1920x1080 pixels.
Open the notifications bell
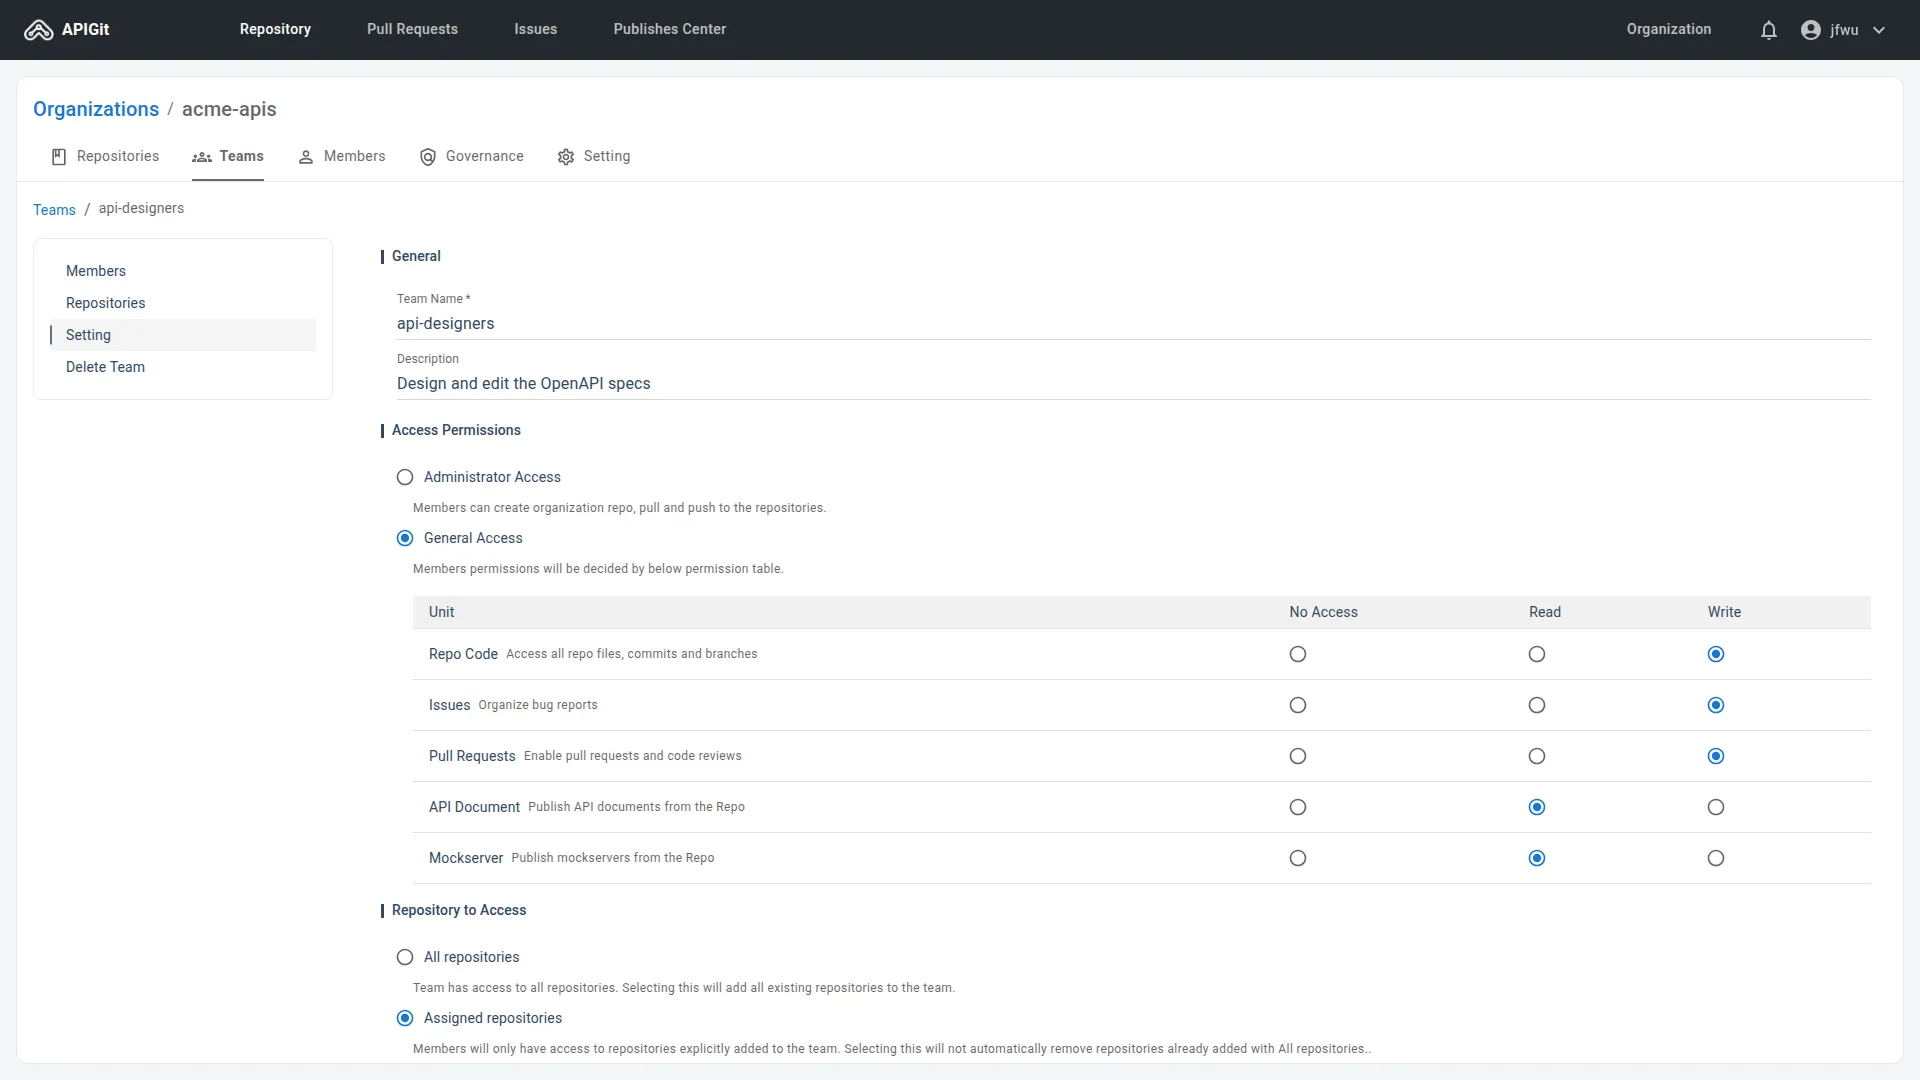tap(1768, 30)
